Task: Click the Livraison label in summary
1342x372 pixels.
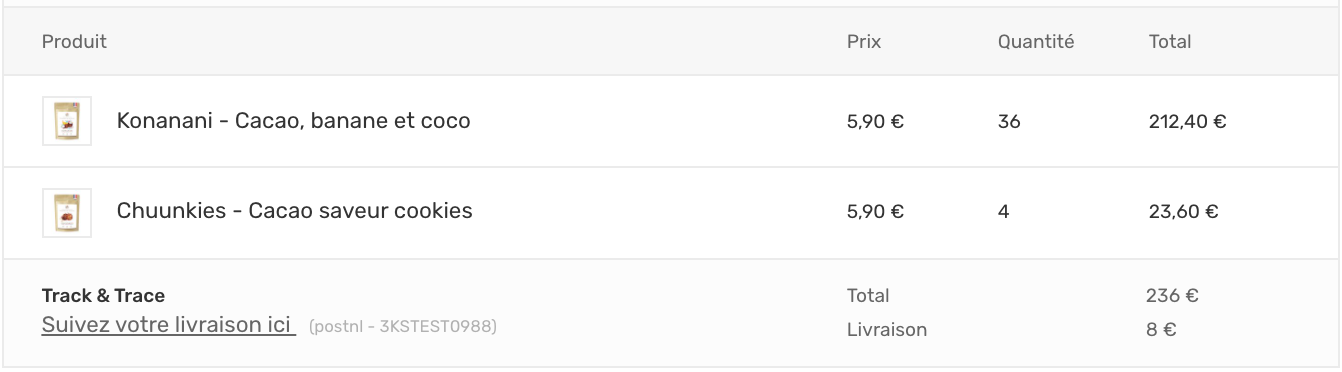Action: (887, 329)
